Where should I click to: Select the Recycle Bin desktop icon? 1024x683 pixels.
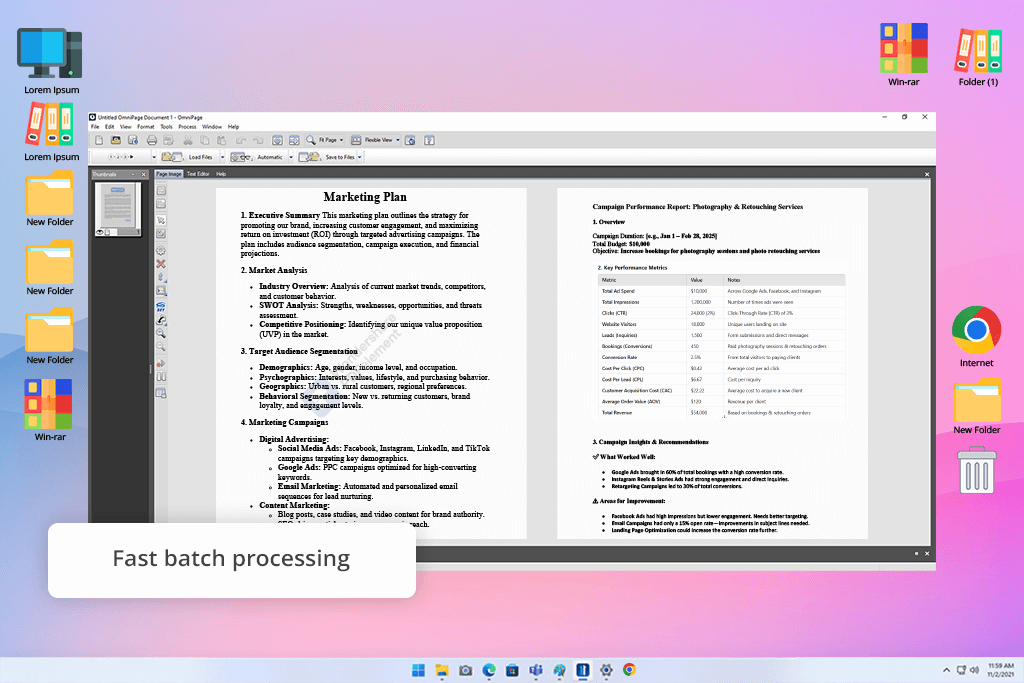(977, 470)
